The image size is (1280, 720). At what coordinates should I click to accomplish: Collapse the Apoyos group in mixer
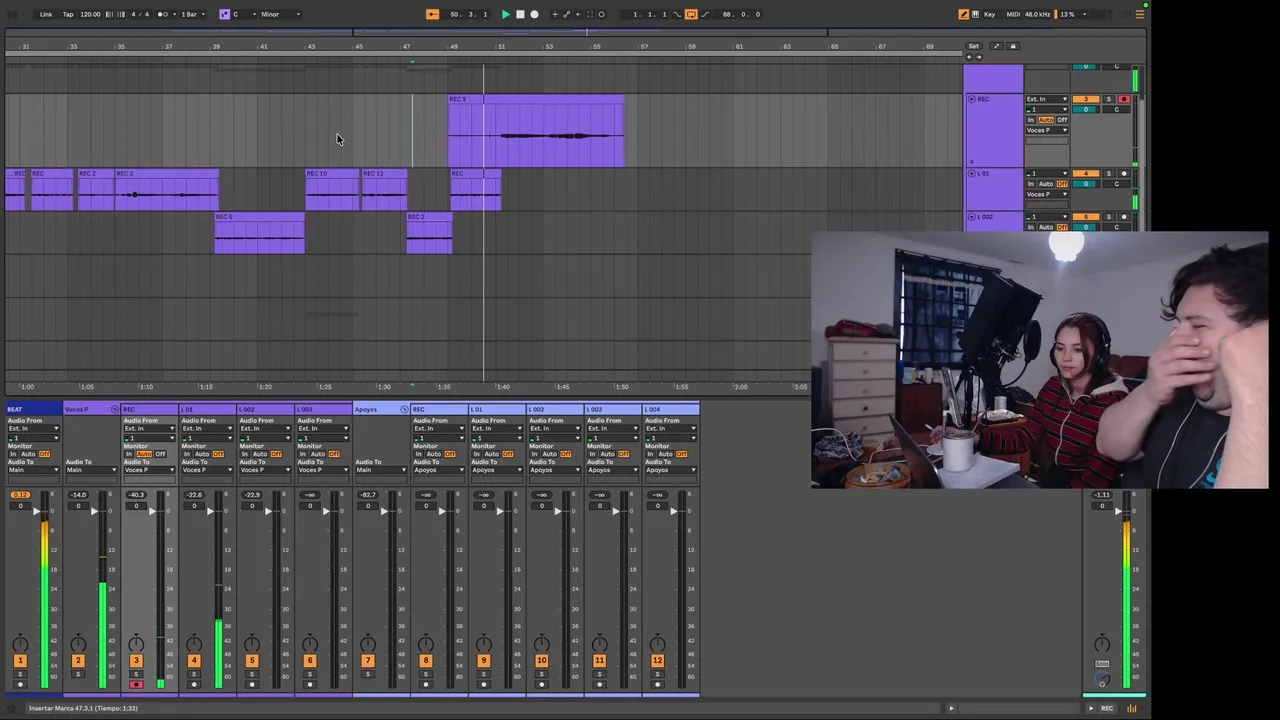[x=404, y=409]
